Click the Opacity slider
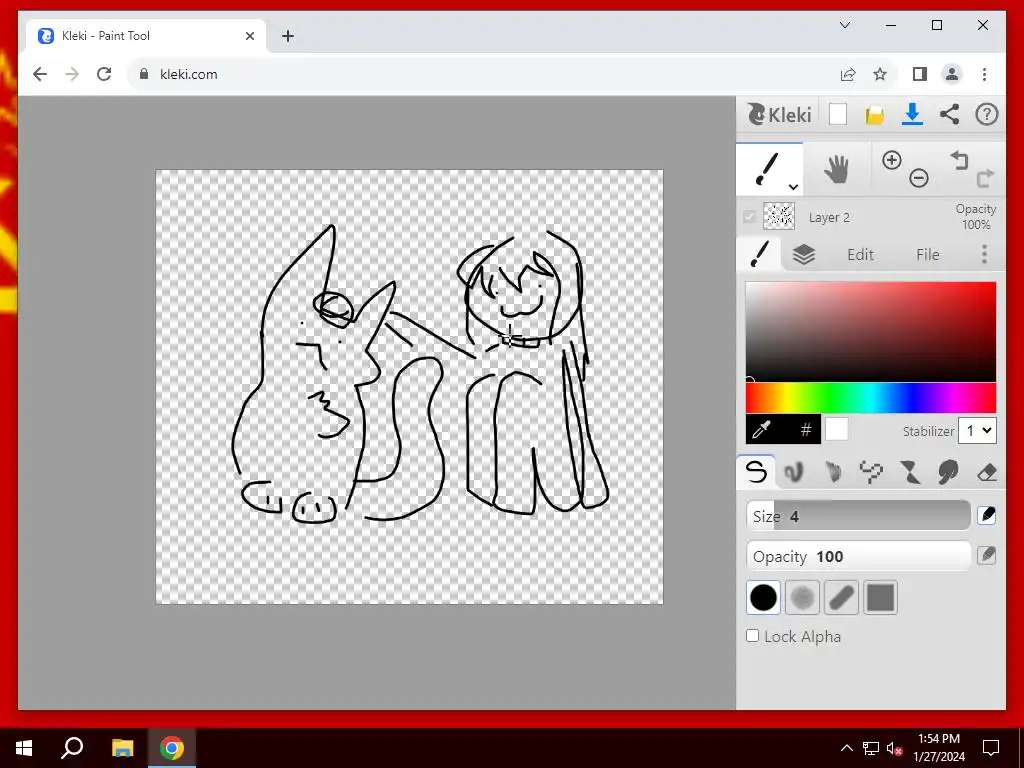1024x768 pixels. point(858,556)
